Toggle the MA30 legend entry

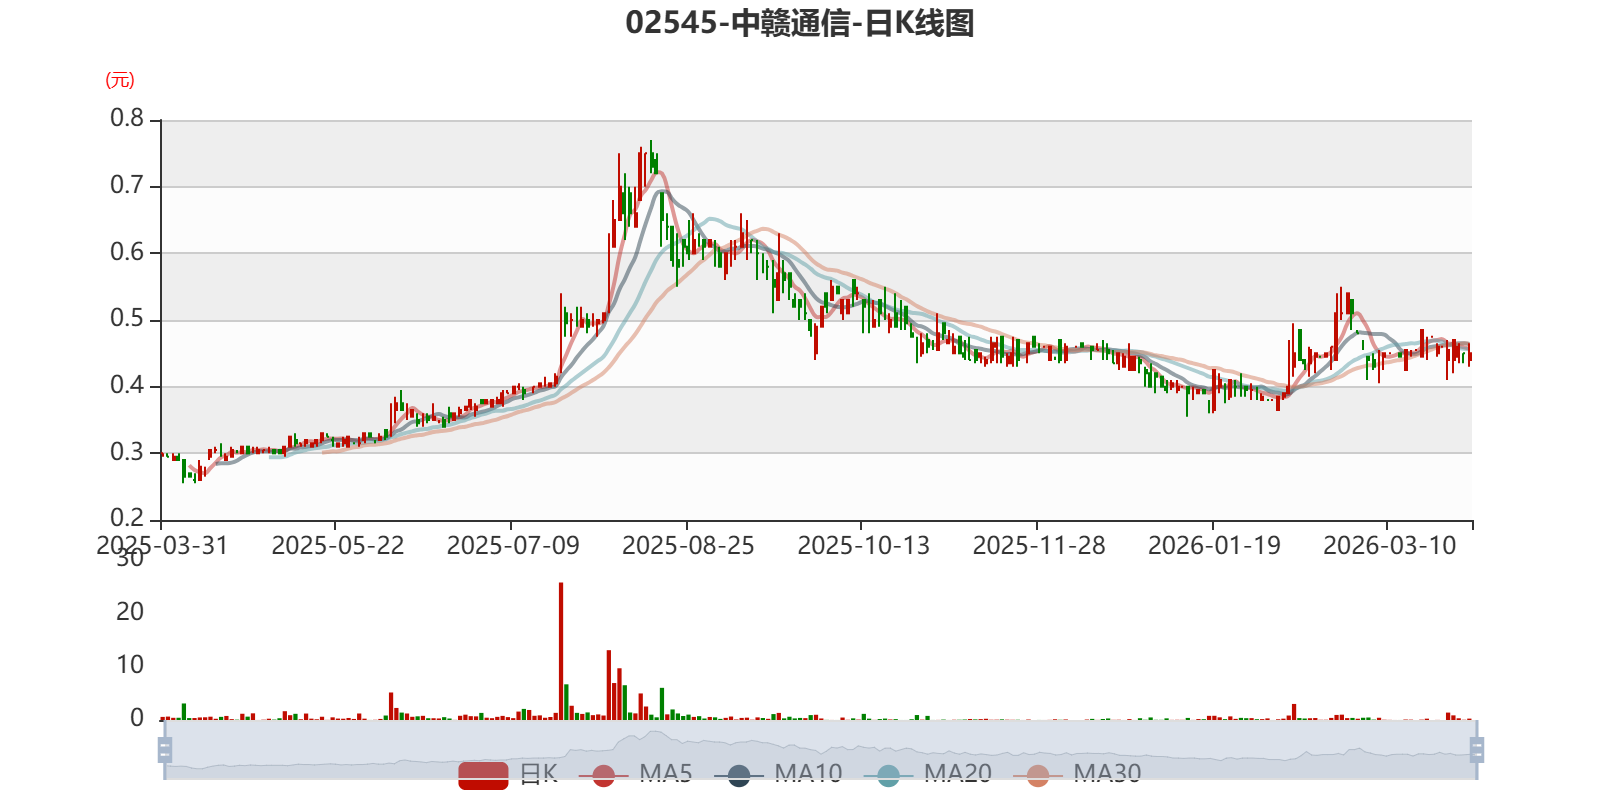pyautogui.click(x=1077, y=774)
